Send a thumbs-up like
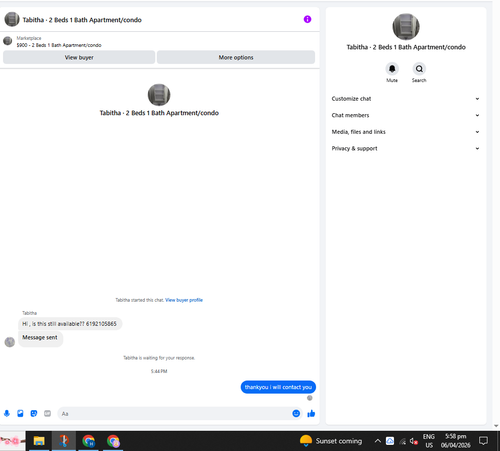 coord(311,413)
